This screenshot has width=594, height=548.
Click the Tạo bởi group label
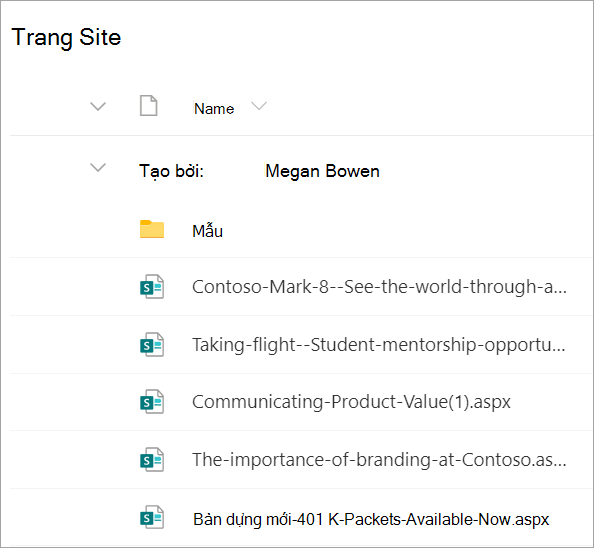[x=171, y=171]
